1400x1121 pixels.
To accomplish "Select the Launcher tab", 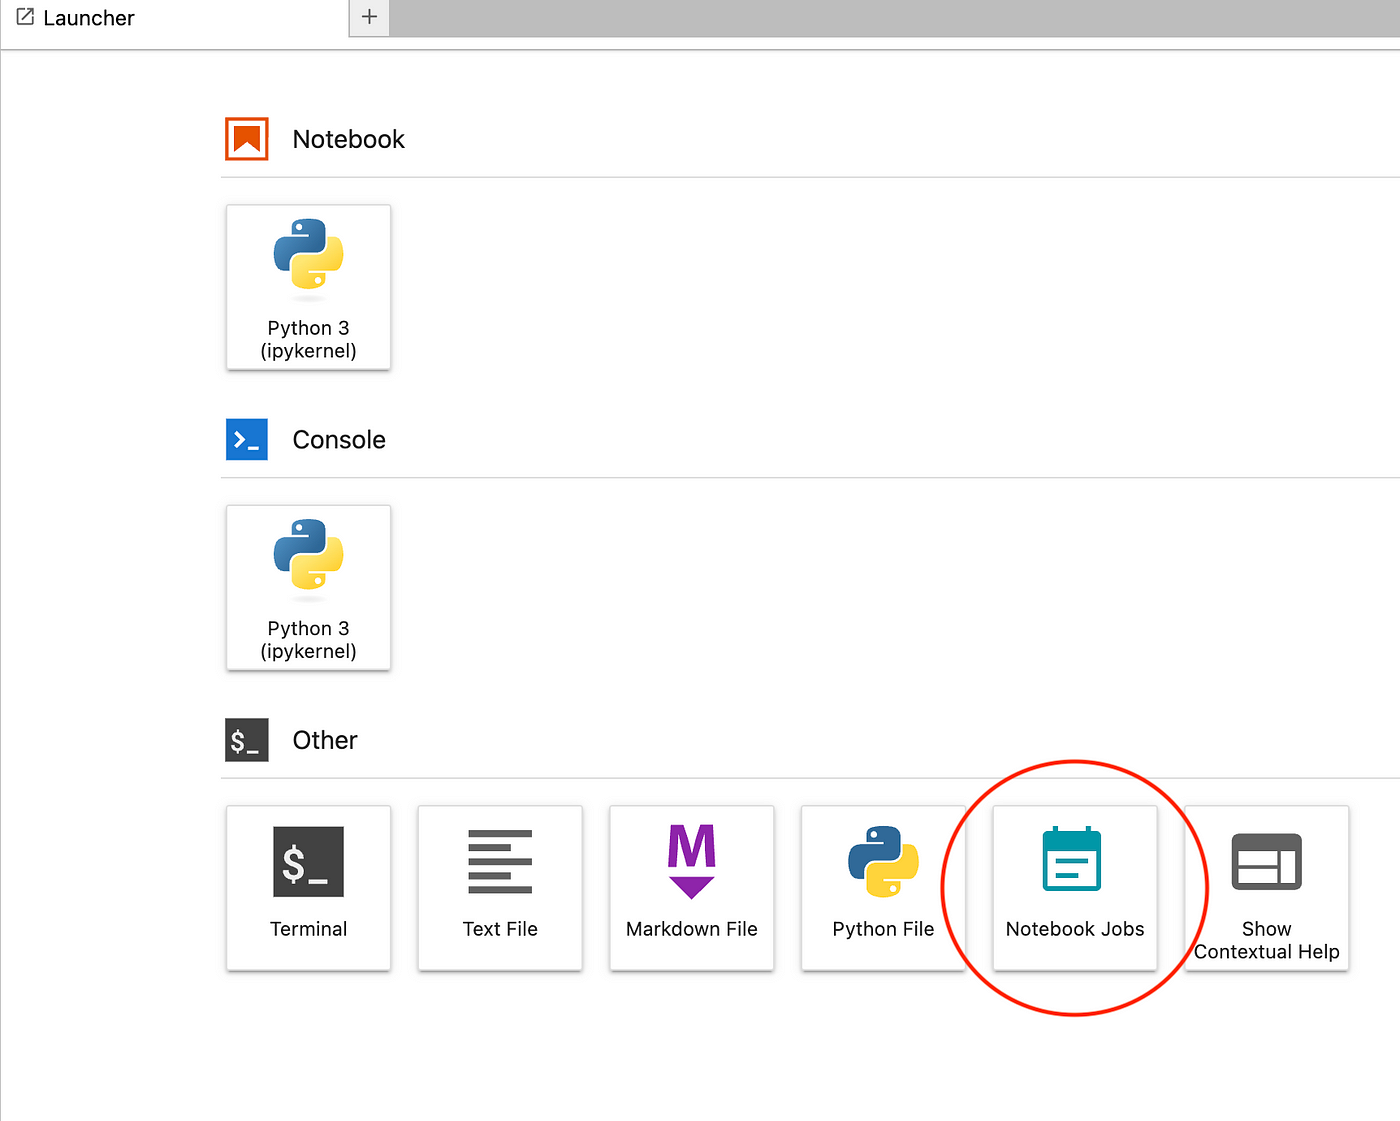I will pyautogui.click(x=174, y=18).
